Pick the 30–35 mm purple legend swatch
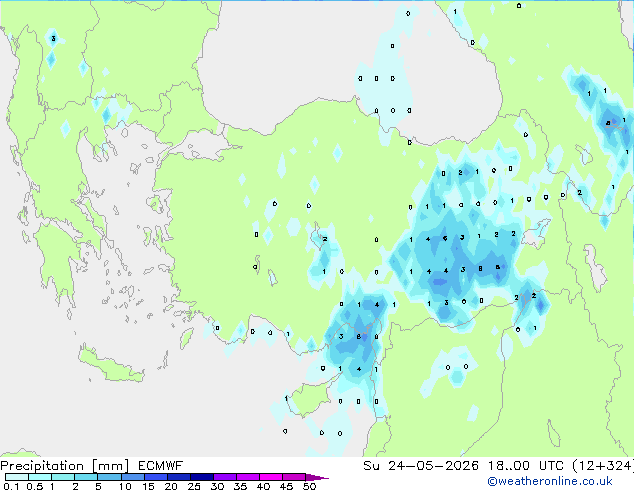Image resolution: width=634 pixels, height=490 pixels. coord(225,477)
